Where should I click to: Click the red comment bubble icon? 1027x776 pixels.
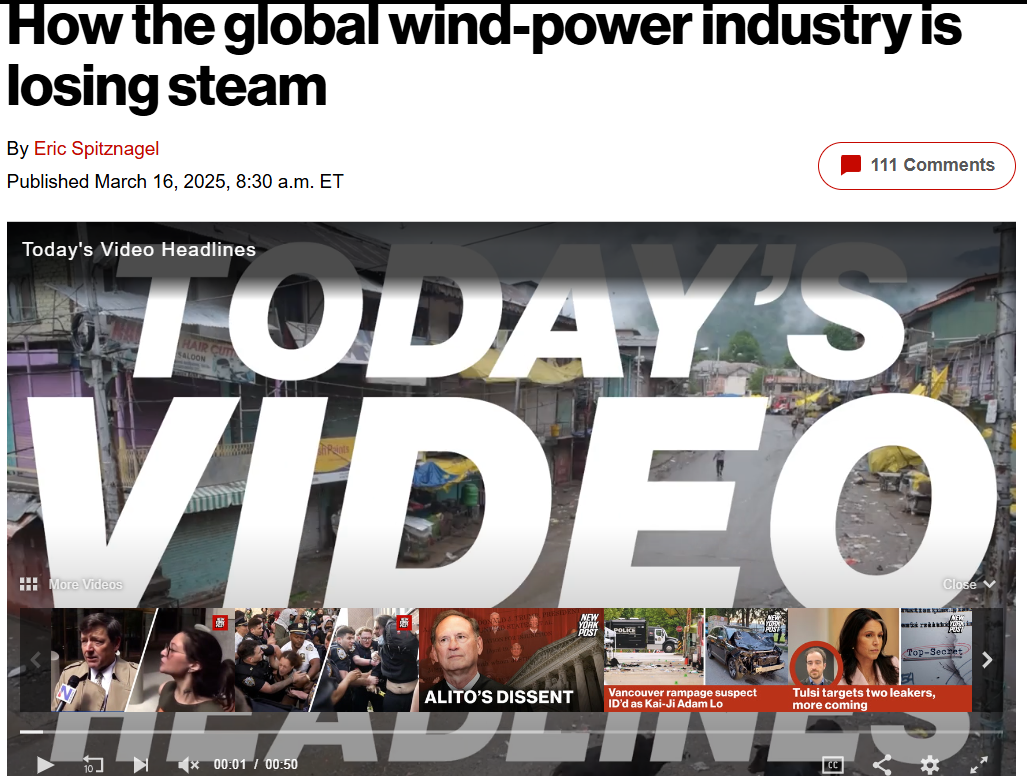pos(850,165)
